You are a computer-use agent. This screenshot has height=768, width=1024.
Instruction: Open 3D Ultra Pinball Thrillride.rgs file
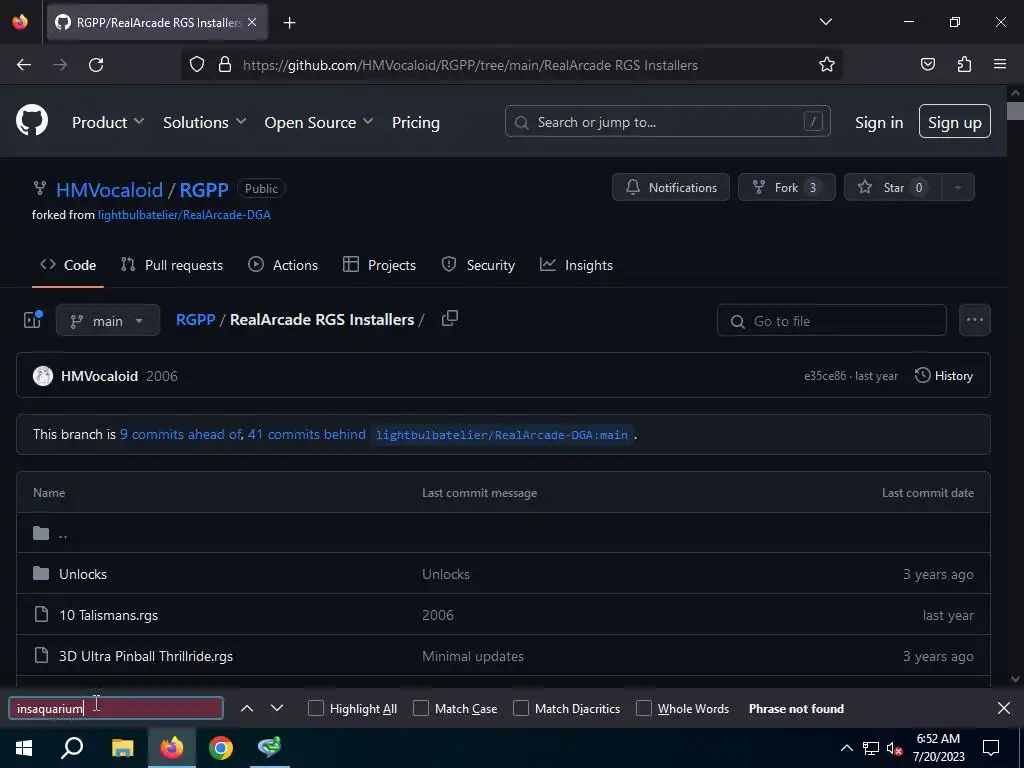[146, 656]
